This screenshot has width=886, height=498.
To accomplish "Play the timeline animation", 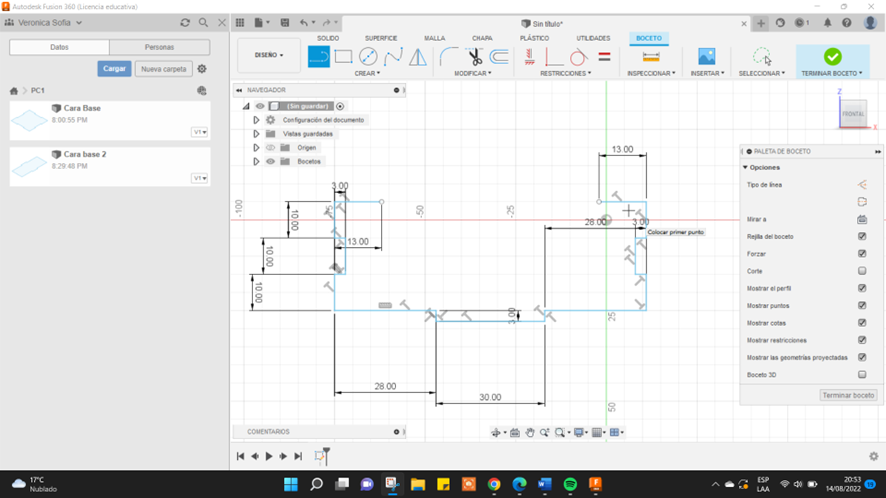I will [269, 456].
